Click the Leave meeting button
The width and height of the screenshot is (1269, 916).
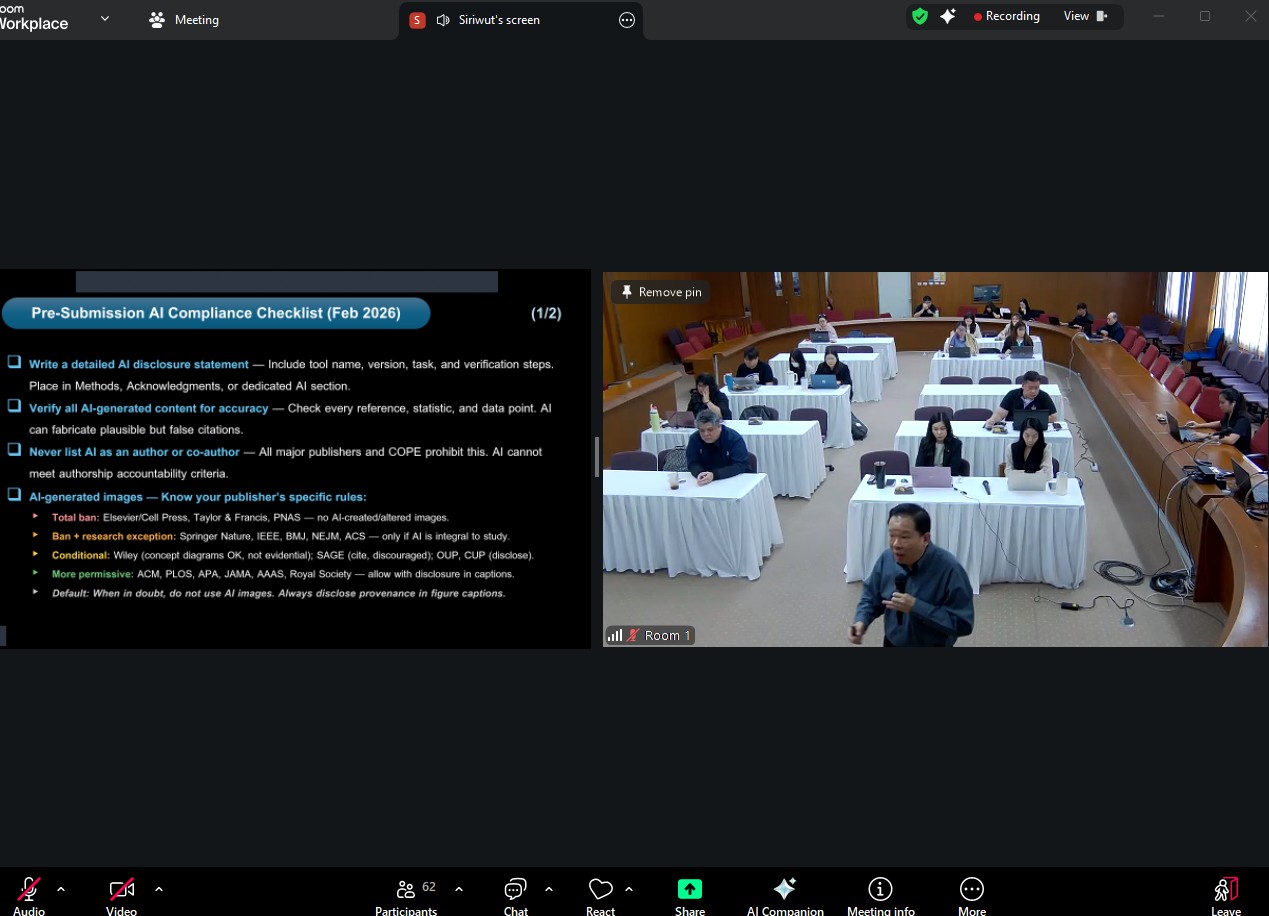pos(1226,889)
